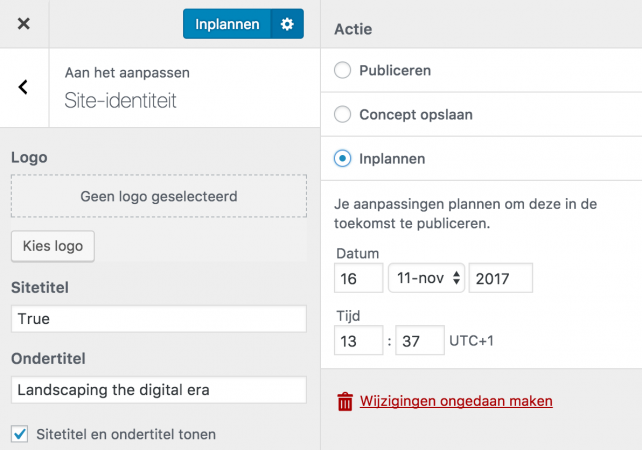Click the day field showing 16
The width and height of the screenshot is (642, 450).
(x=358, y=278)
